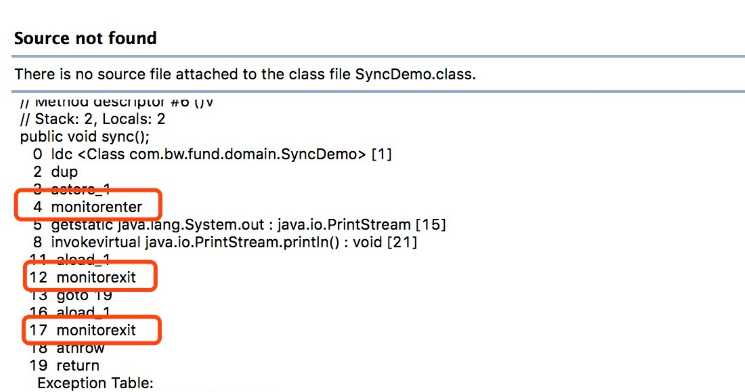The height and width of the screenshot is (392, 745).
Task: Click the SyncDemo.class no-source message
Action: pos(245,74)
